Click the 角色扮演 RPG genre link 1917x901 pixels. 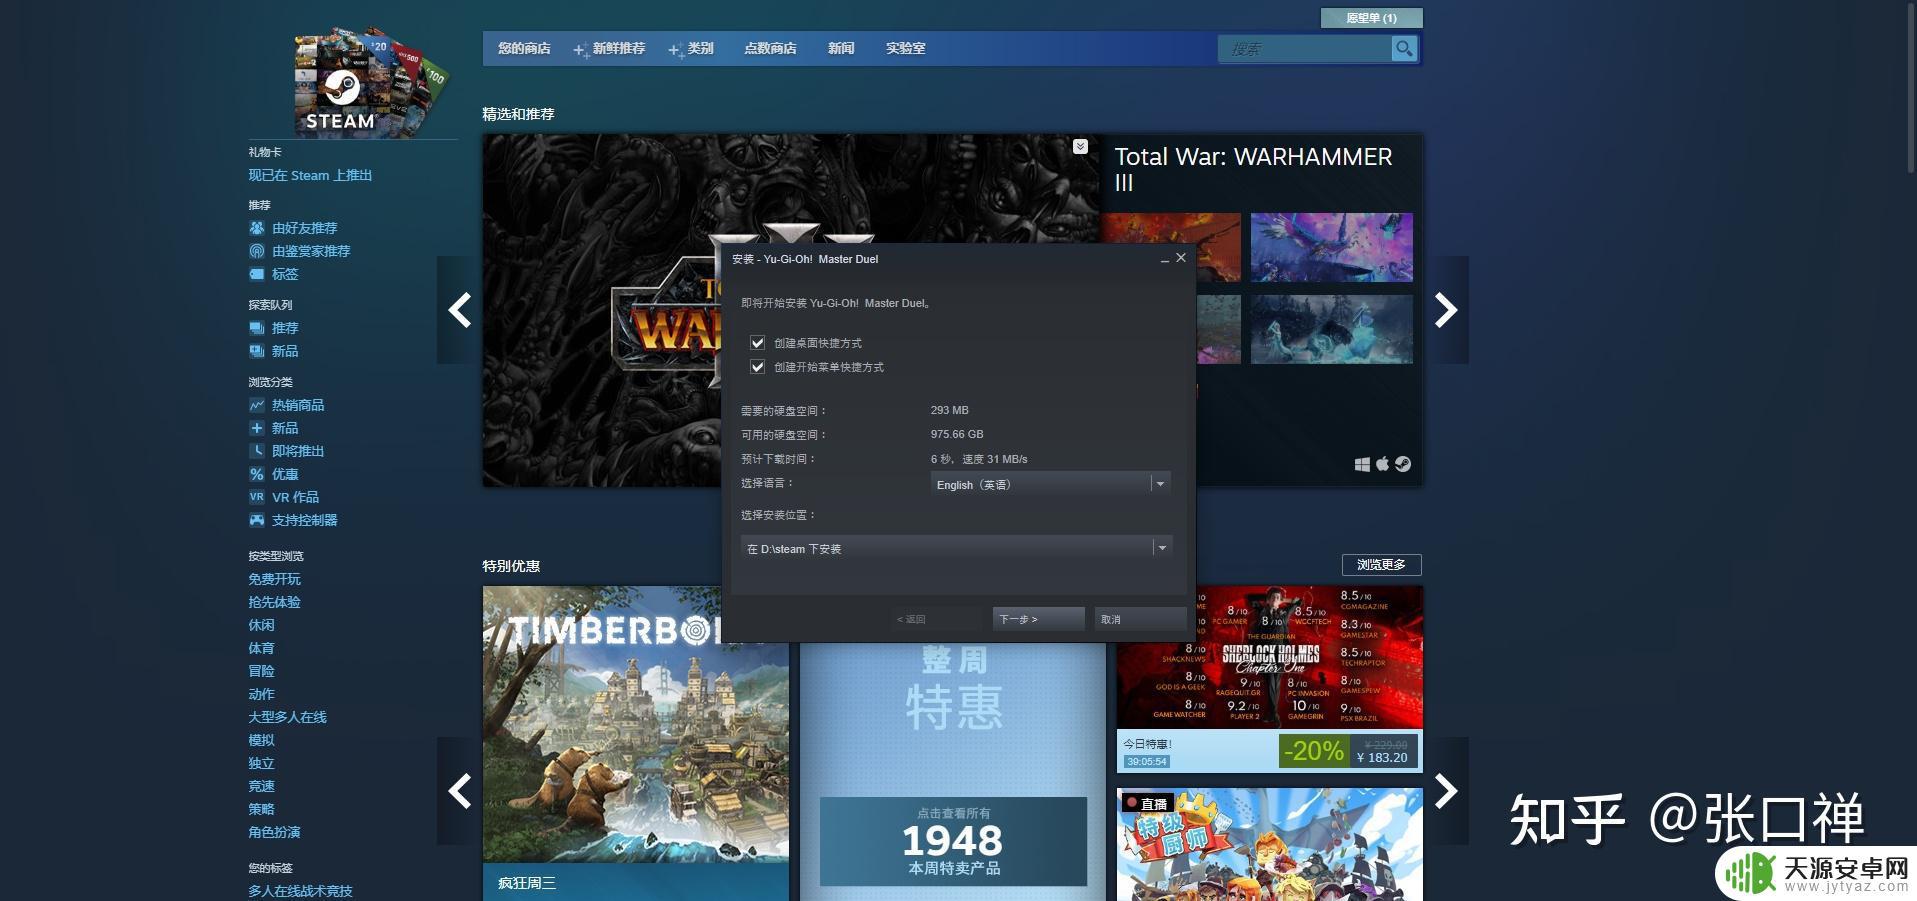274,832
